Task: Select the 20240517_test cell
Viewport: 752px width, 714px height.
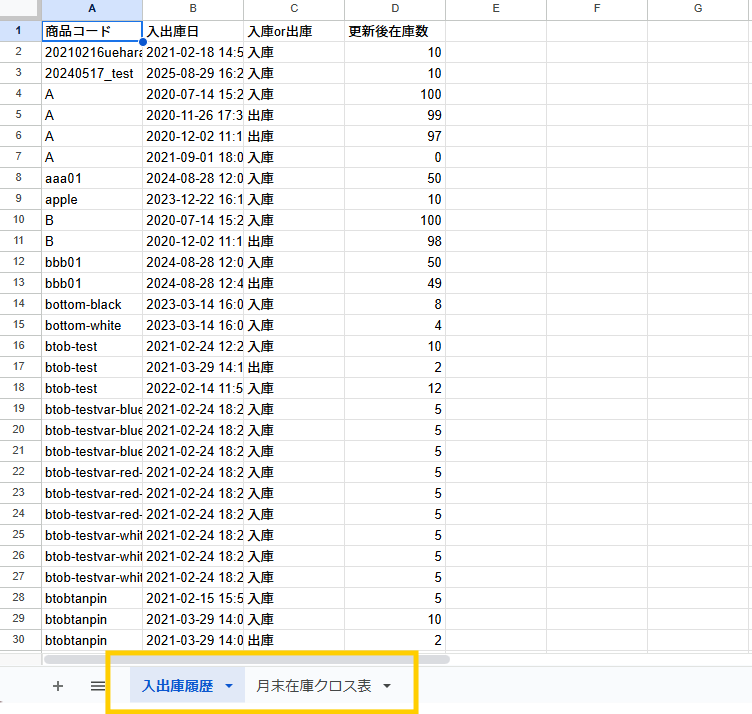Action: coord(92,73)
